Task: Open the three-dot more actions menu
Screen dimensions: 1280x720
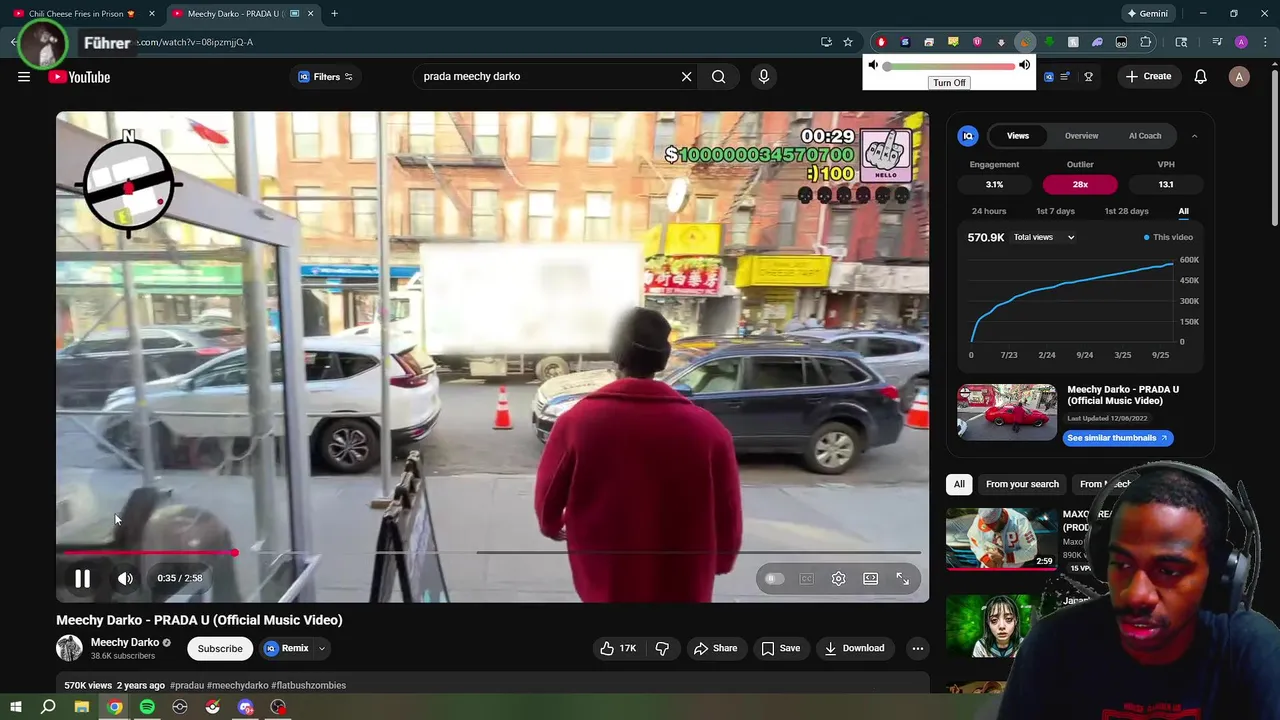Action: point(917,648)
